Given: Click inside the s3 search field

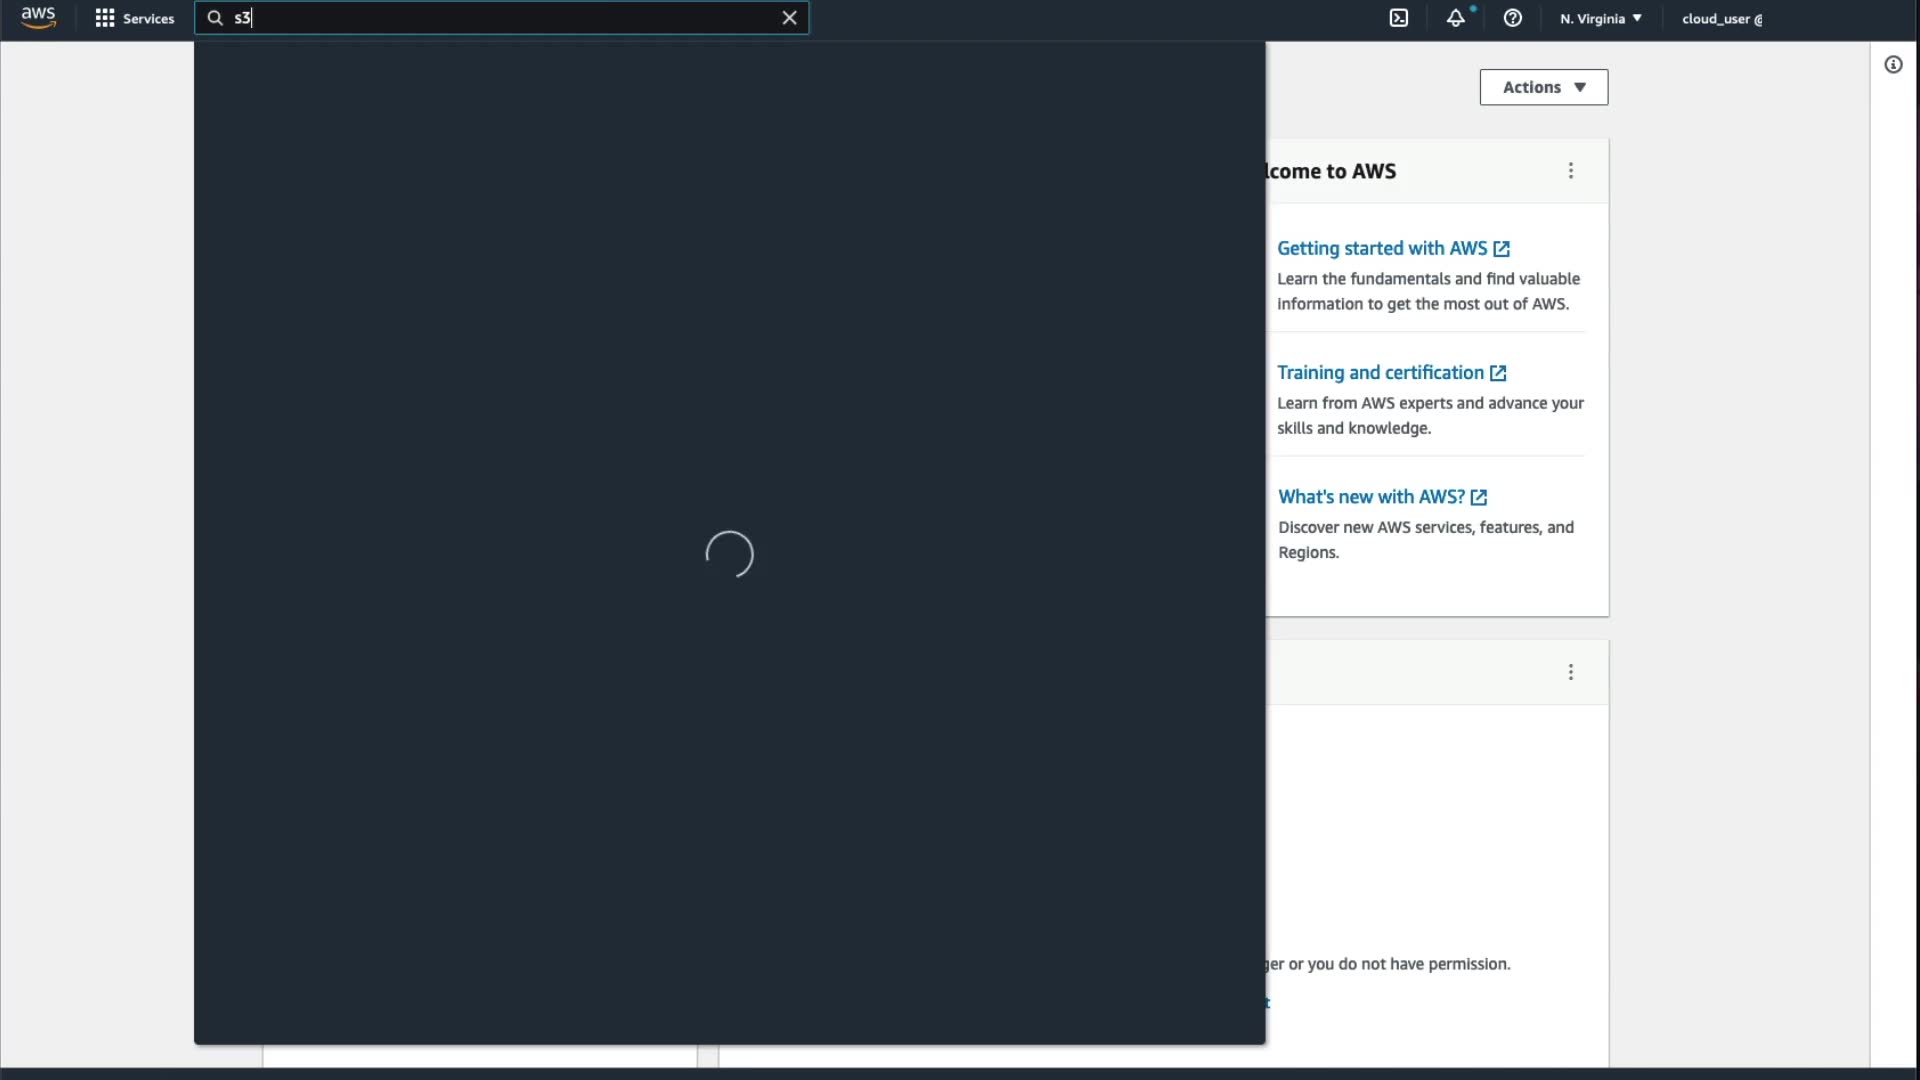Looking at the screenshot, I should [500, 18].
